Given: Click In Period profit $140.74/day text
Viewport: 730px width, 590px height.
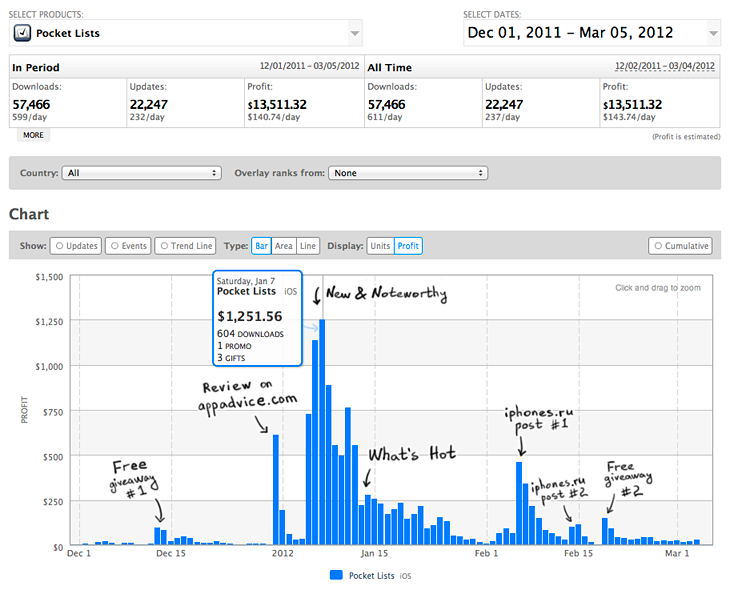Looking at the screenshot, I should 274,117.
